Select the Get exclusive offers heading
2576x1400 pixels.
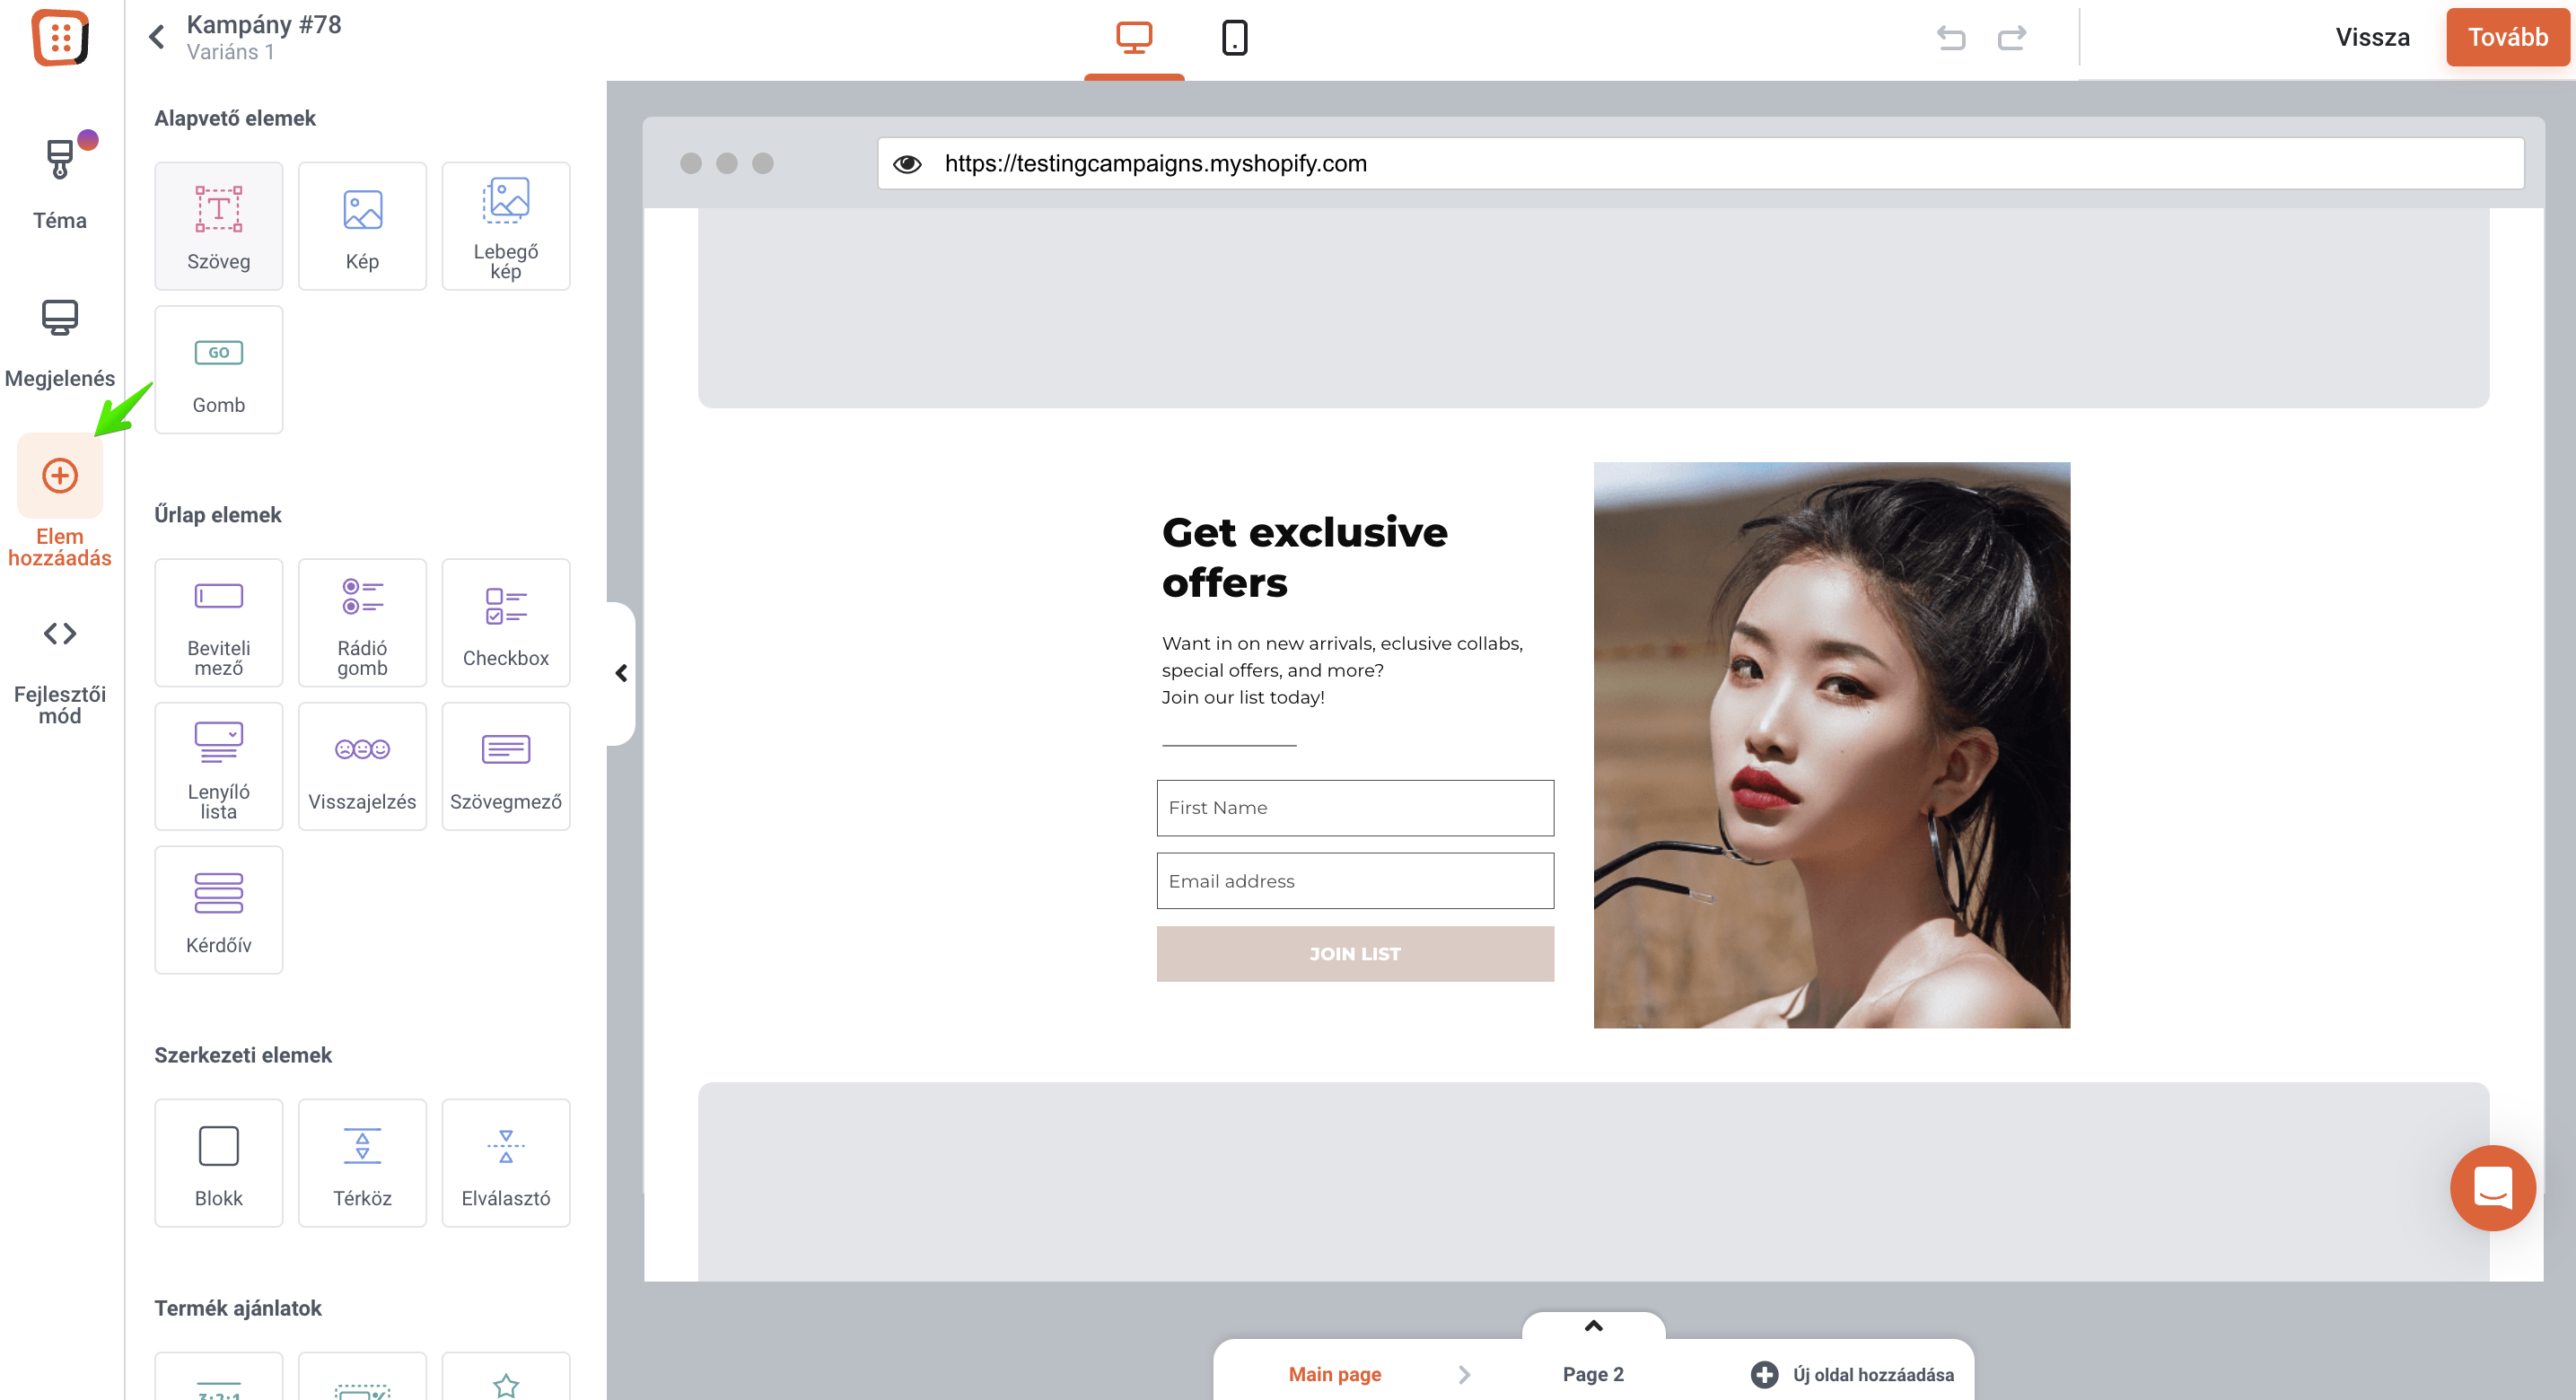(1305, 557)
